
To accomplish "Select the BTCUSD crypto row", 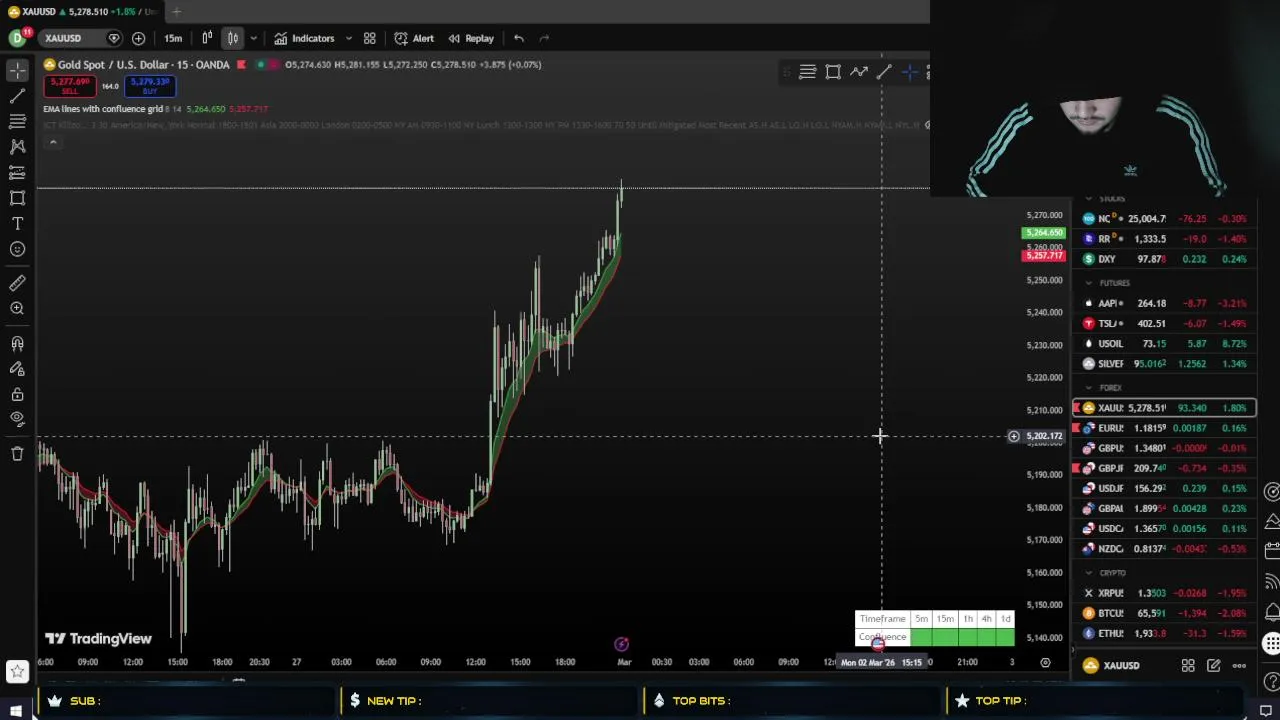I will (1165, 613).
